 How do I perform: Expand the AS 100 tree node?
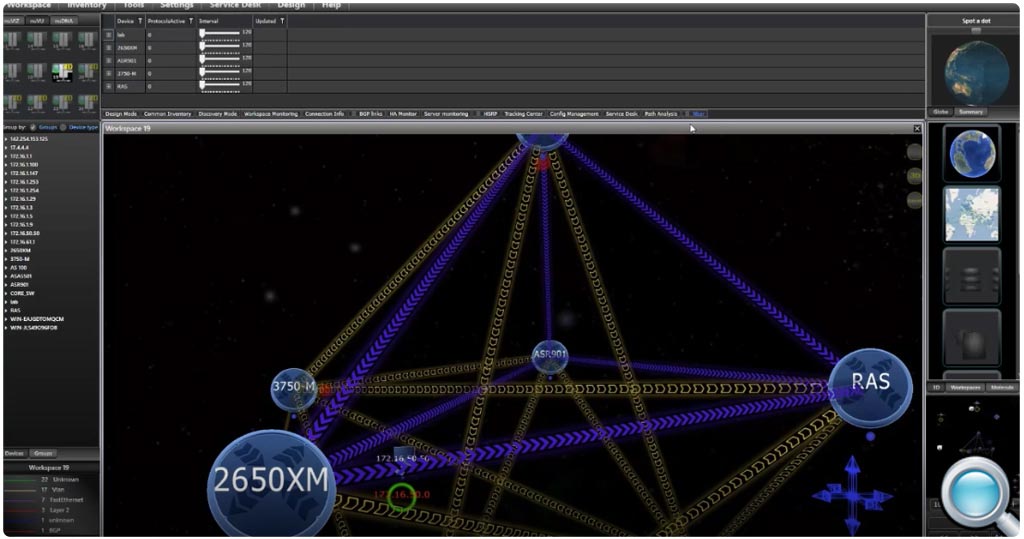[7, 267]
